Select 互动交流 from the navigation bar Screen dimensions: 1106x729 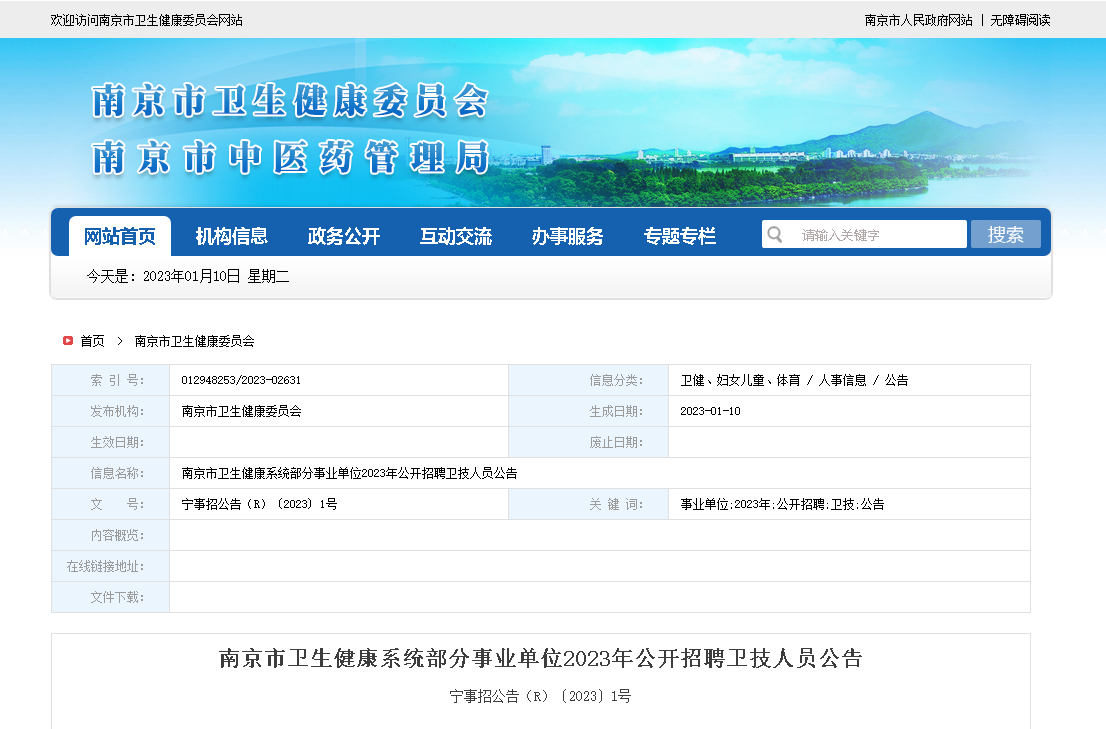tap(456, 236)
